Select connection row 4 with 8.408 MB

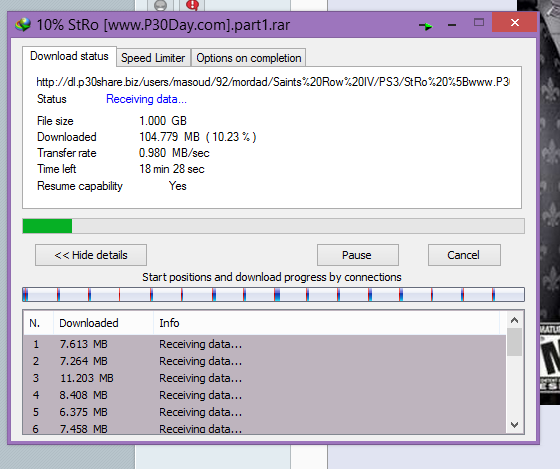265,395
